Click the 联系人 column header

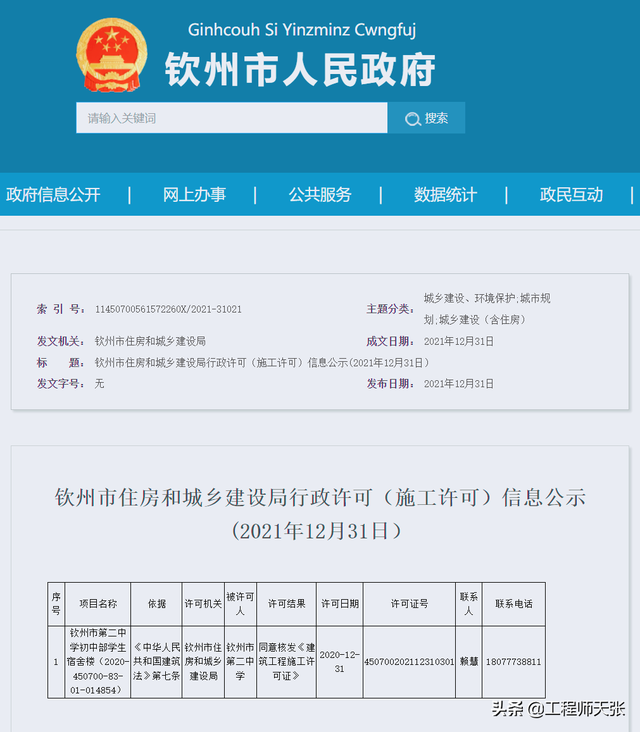pos(469,604)
